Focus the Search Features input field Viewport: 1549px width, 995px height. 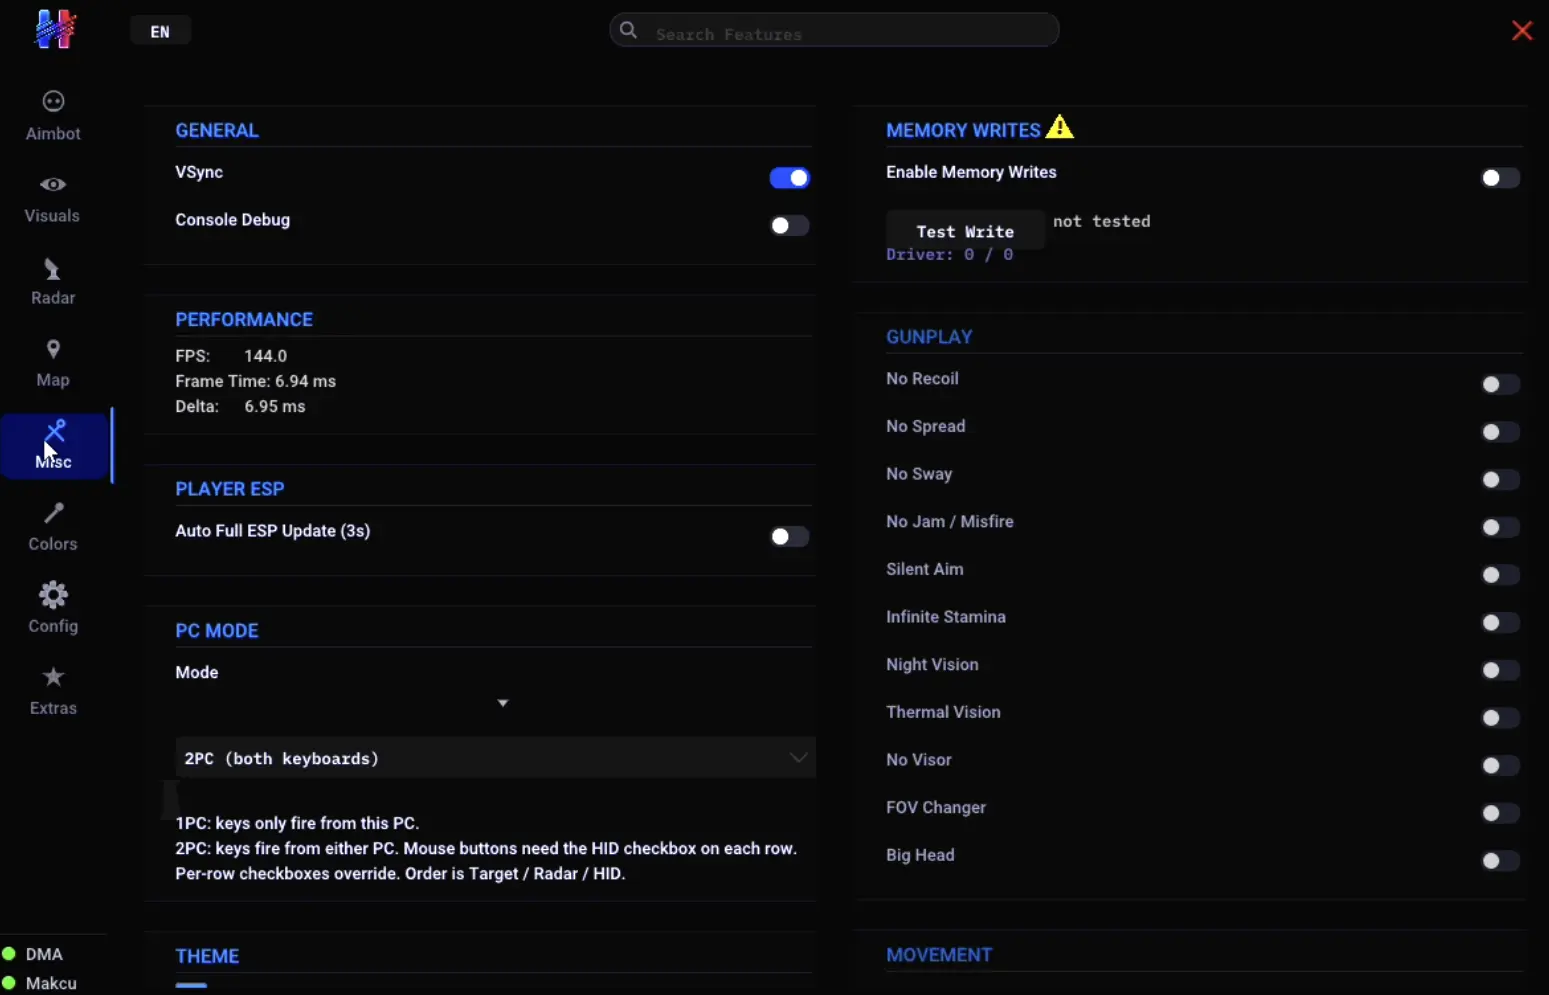[834, 31]
